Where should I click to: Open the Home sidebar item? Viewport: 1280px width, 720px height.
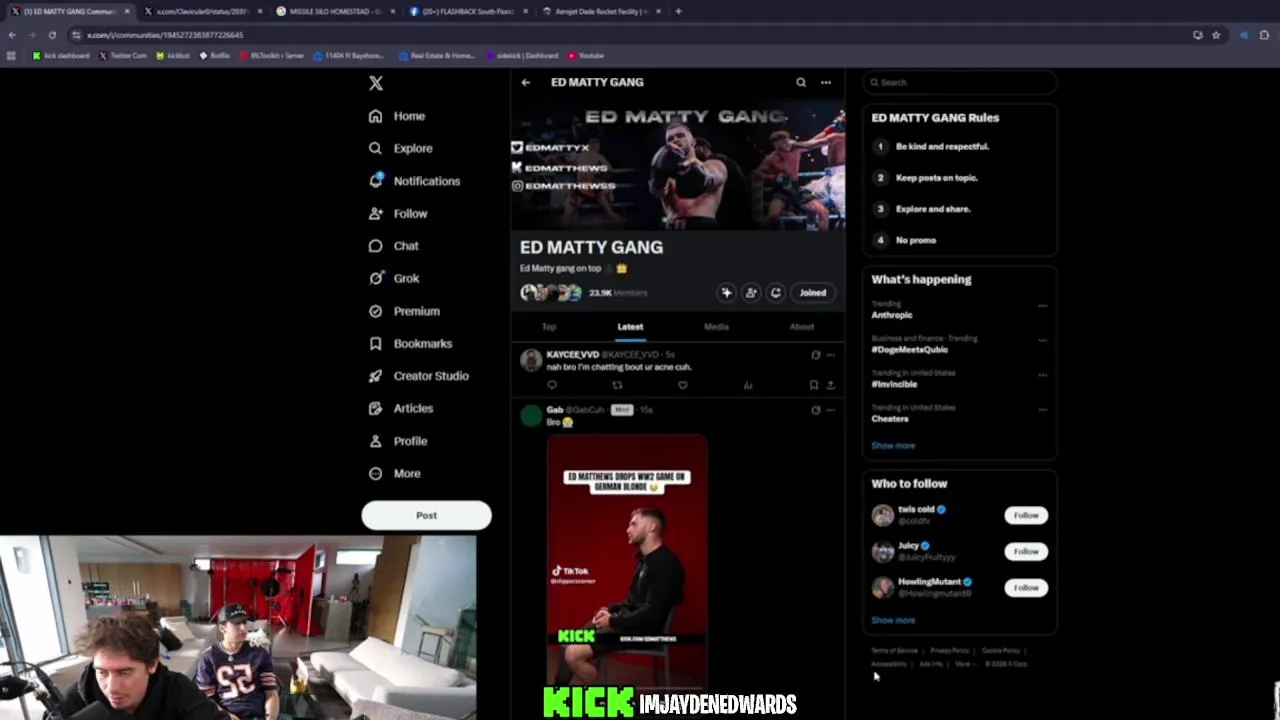(x=397, y=116)
